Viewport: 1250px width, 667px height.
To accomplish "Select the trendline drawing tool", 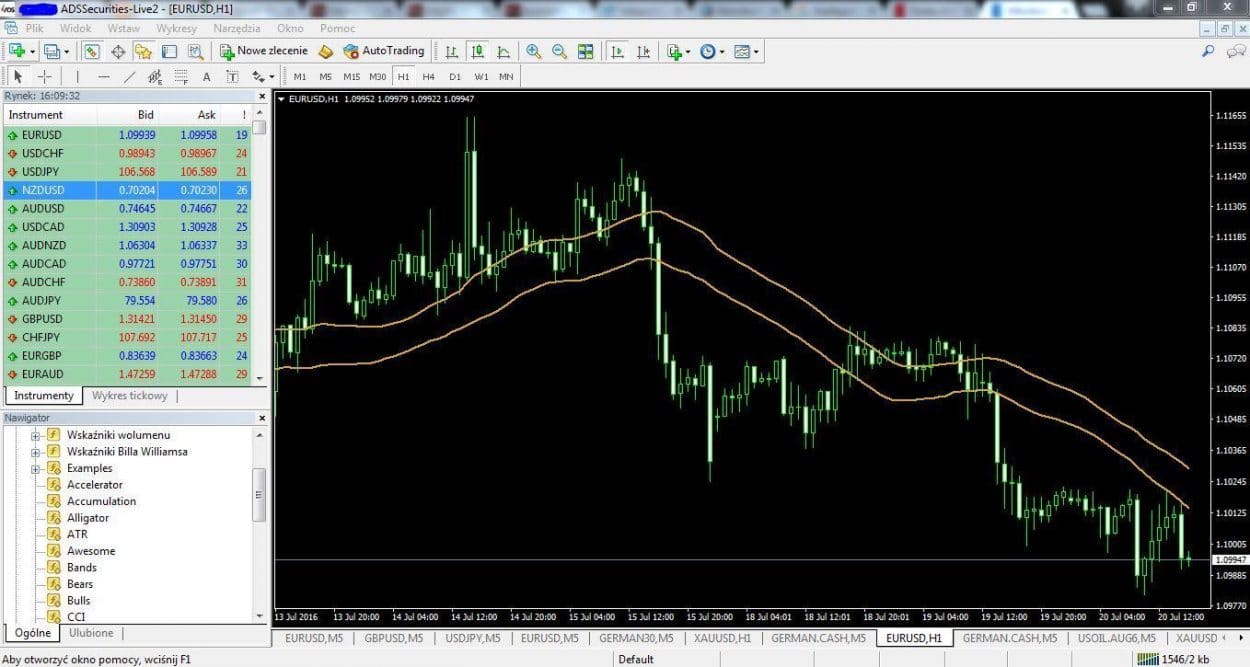I will click(x=129, y=76).
